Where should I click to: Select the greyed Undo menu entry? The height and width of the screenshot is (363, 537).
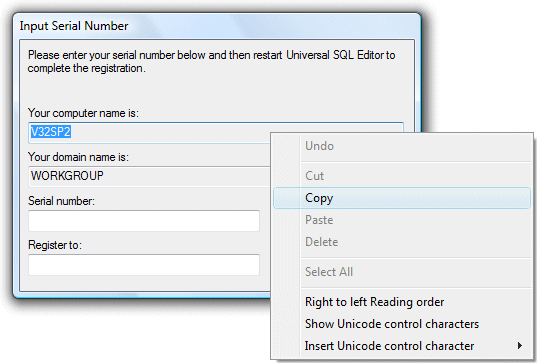pos(402,146)
